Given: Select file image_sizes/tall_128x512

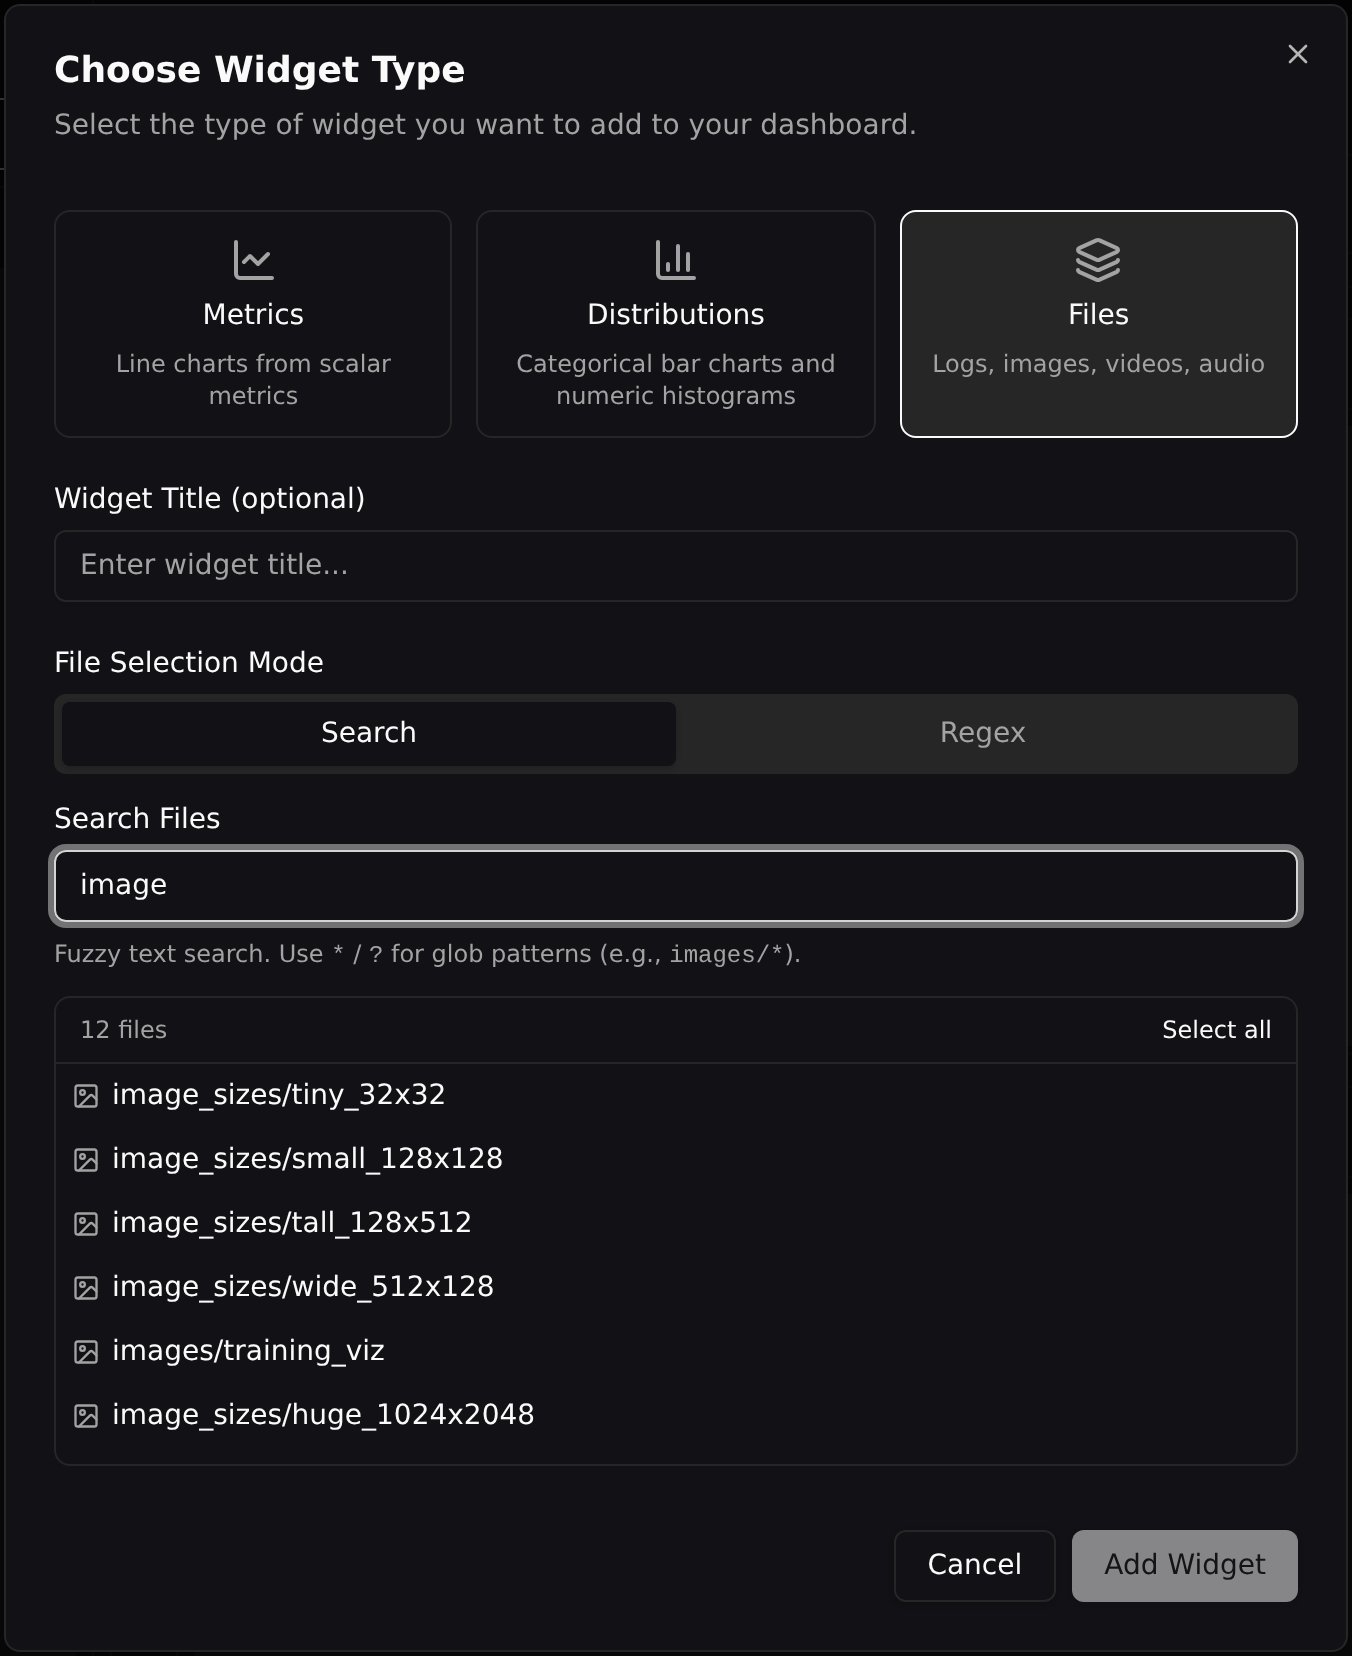Looking at the screenshot, I should pos(676,1223).
